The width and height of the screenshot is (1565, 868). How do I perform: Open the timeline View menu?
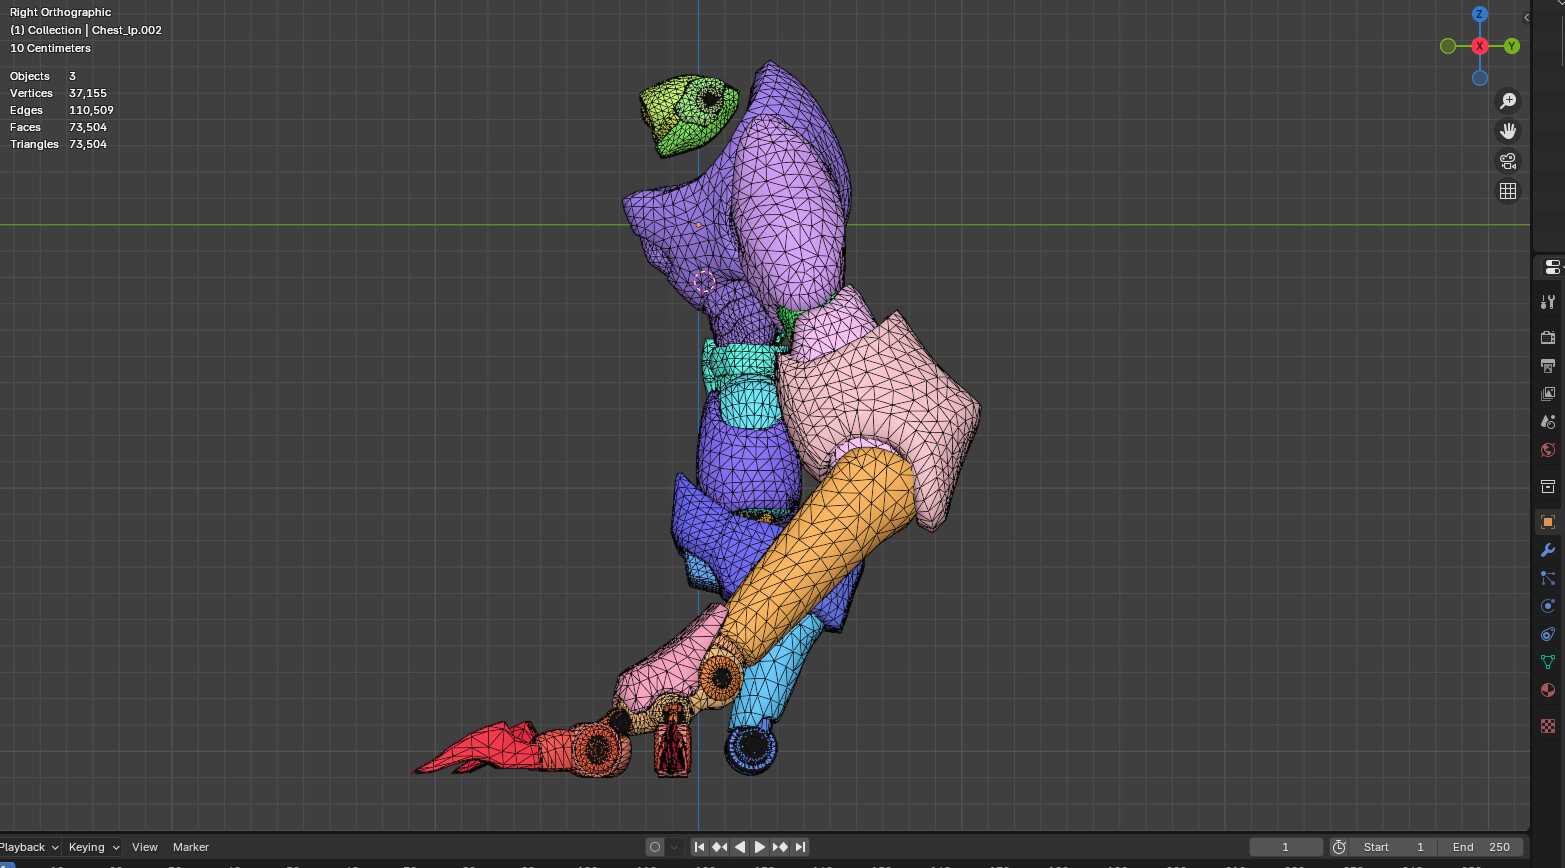[145, 847]
